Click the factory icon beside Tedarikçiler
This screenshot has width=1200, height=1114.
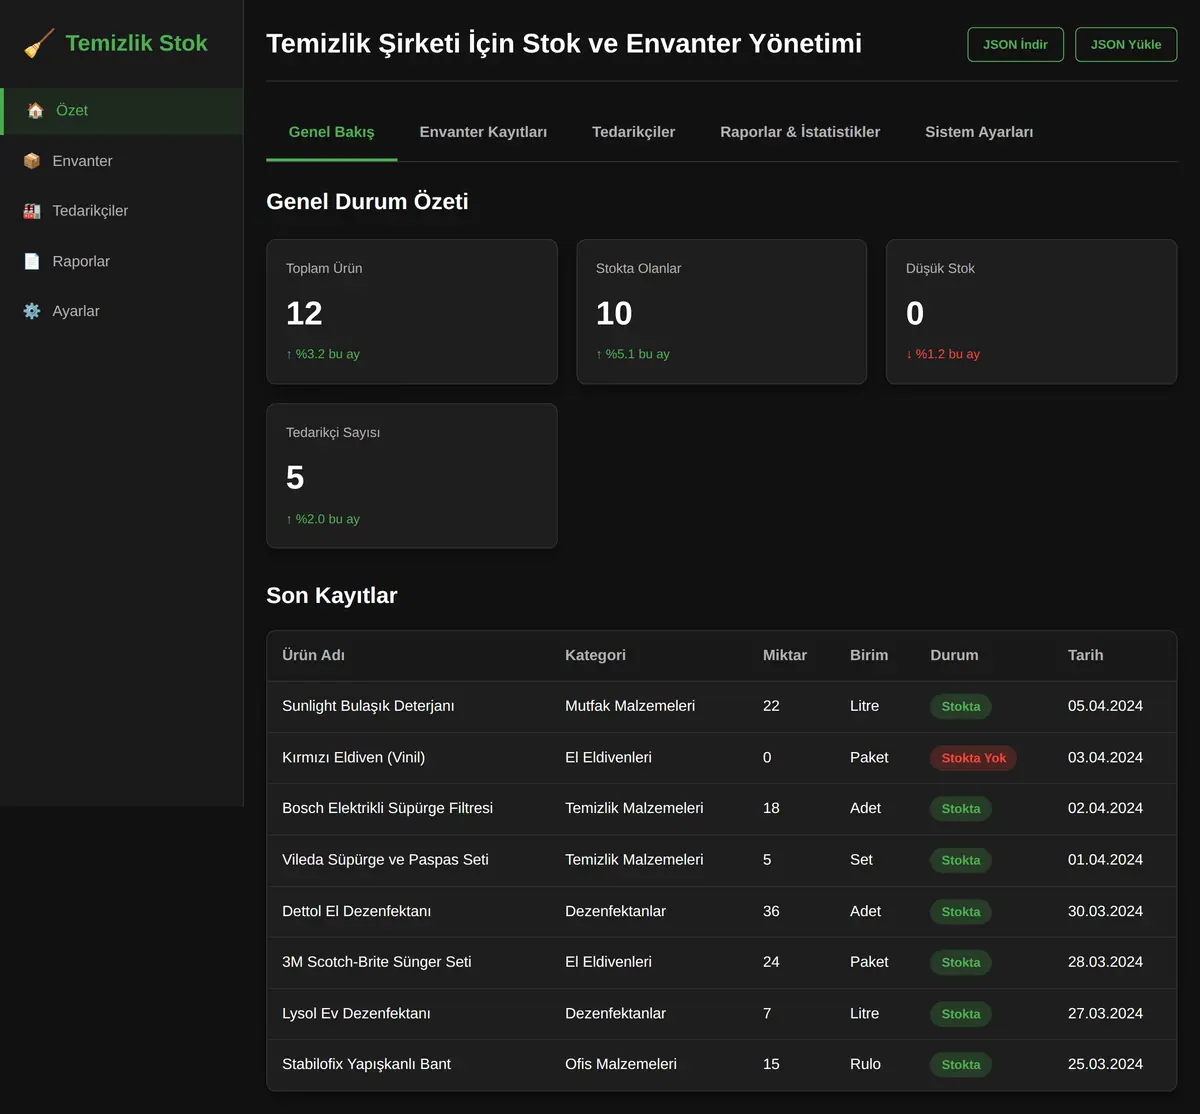(32, 211)
